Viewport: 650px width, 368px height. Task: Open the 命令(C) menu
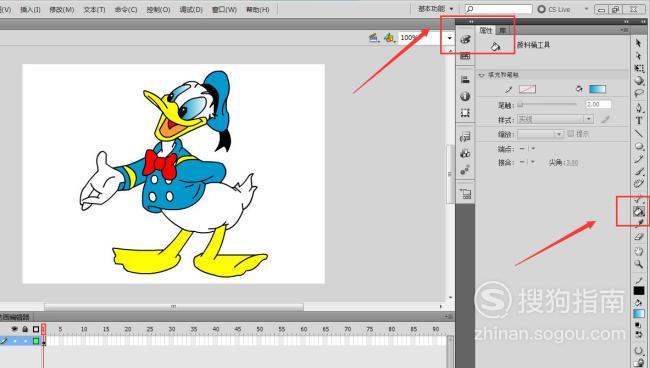(126, 9)
